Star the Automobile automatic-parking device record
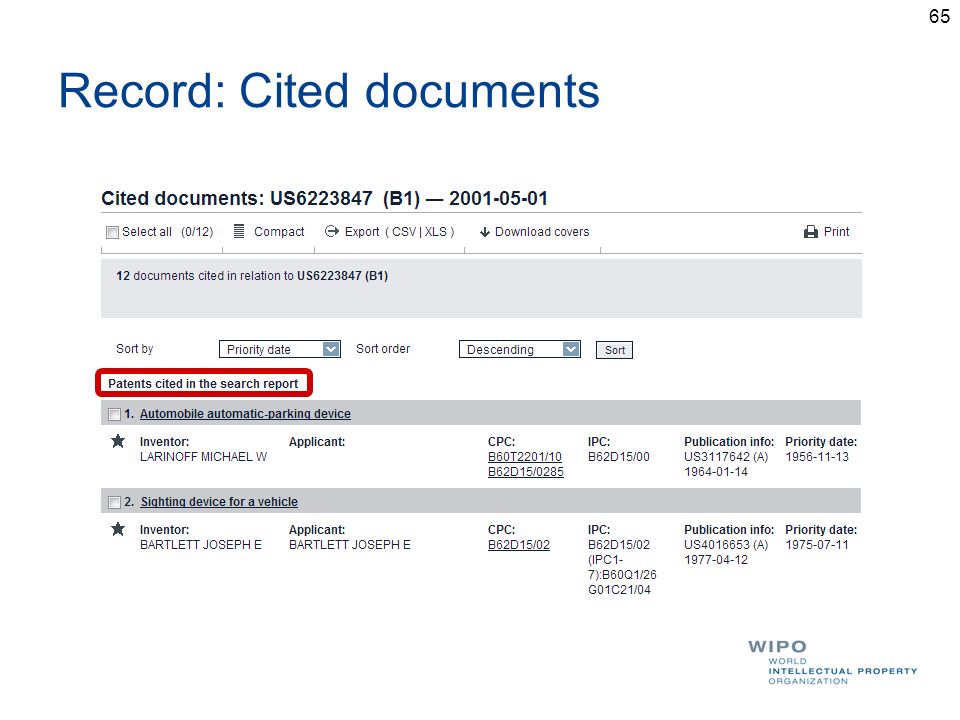This screenshot has height=720, width=960. click(x=118, y=441)
